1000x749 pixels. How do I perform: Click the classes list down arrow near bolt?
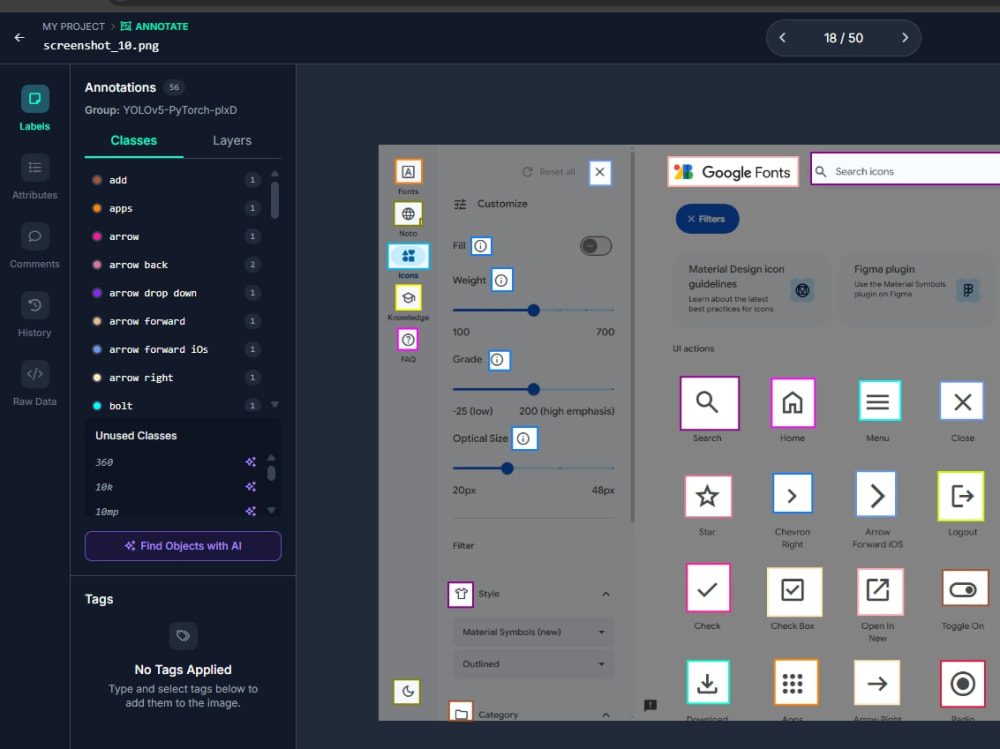pos(275,404)
